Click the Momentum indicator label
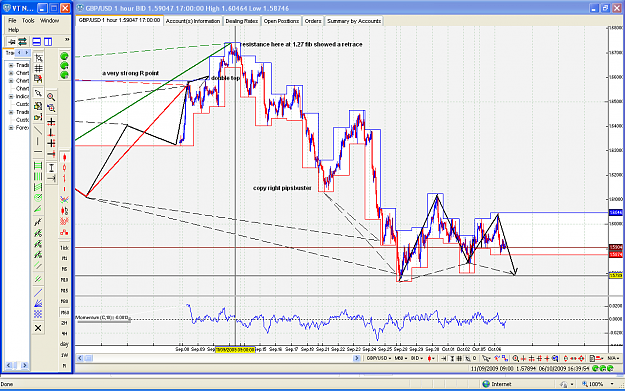This screenshot has height=391, width=625. (102, 318)
